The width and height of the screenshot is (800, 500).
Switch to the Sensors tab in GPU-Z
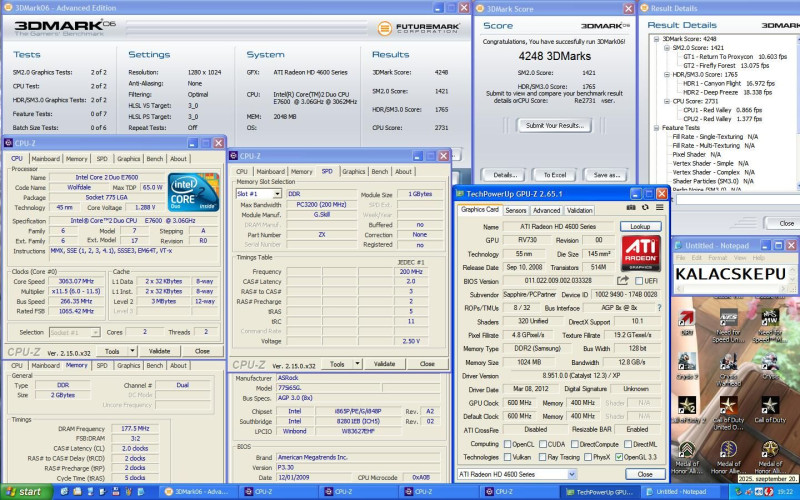pyautogui.click(x=516, y=210)
